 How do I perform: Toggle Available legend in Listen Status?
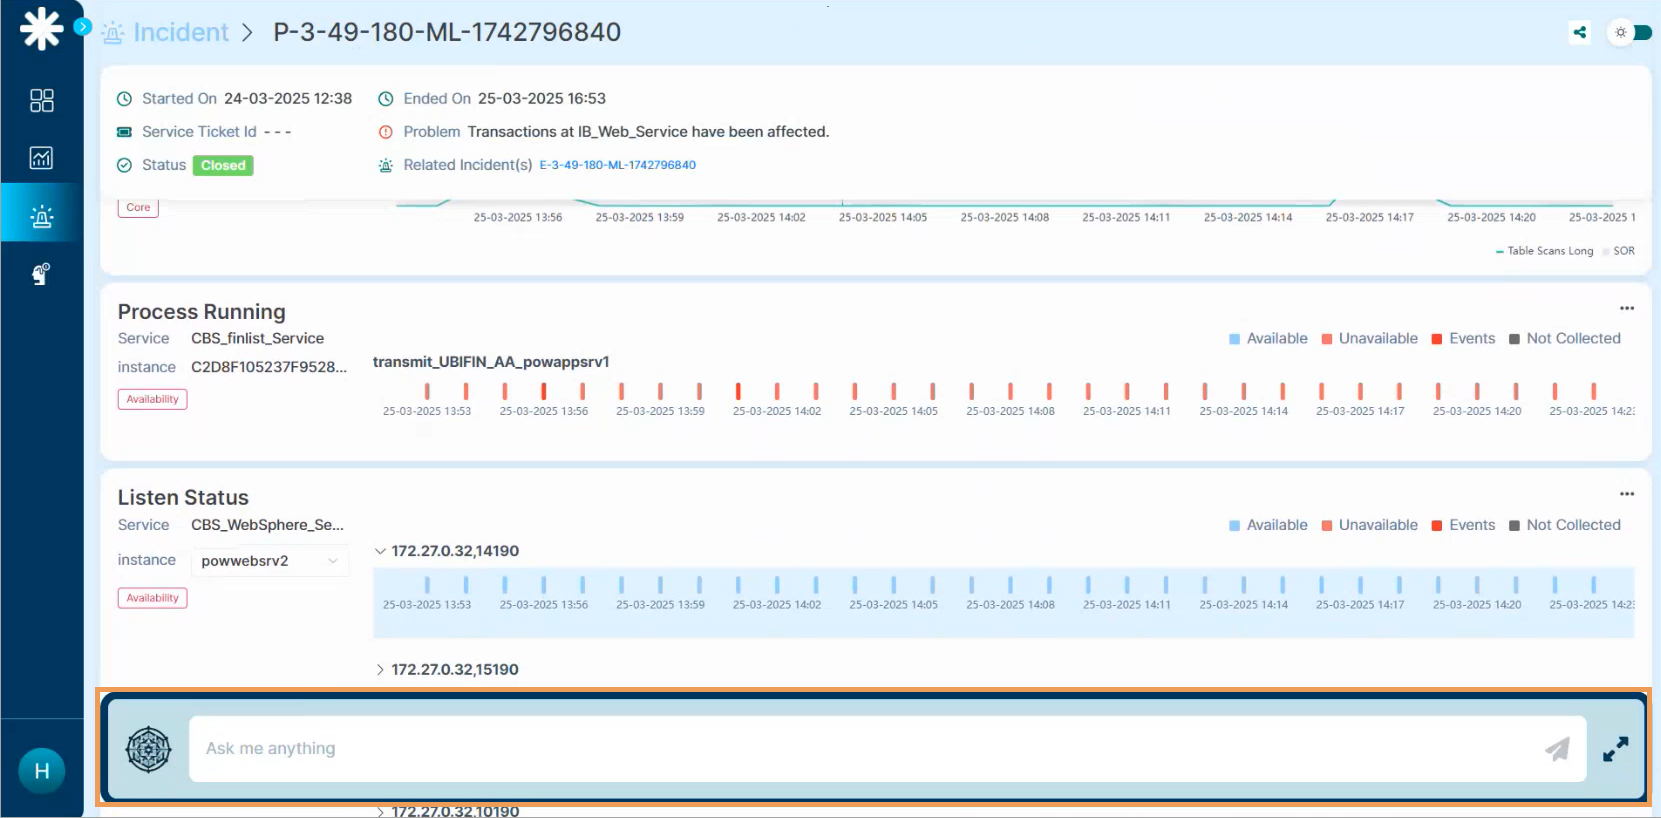[x=1268, y=525]
